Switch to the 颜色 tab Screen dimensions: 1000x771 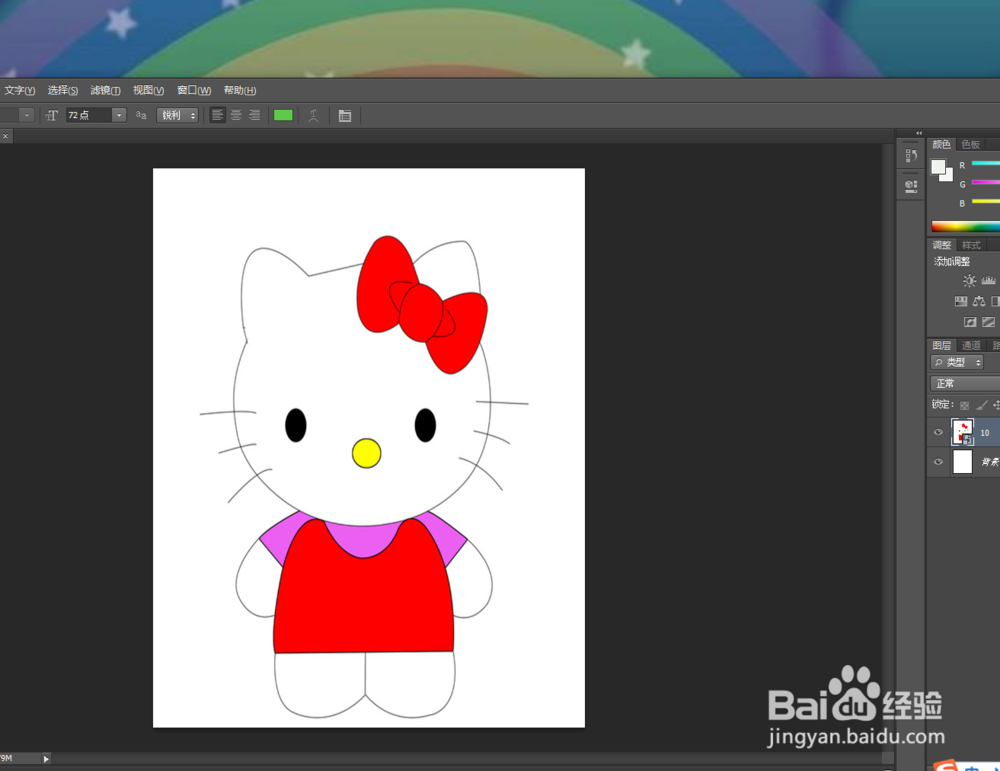tap(941, 145)
